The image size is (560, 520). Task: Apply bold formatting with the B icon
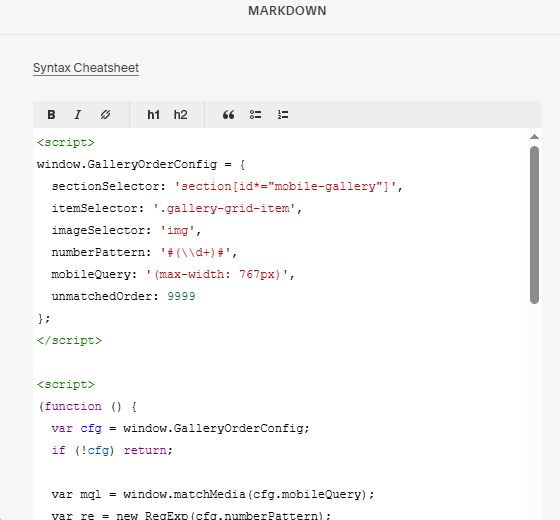(x=51, y=115)
